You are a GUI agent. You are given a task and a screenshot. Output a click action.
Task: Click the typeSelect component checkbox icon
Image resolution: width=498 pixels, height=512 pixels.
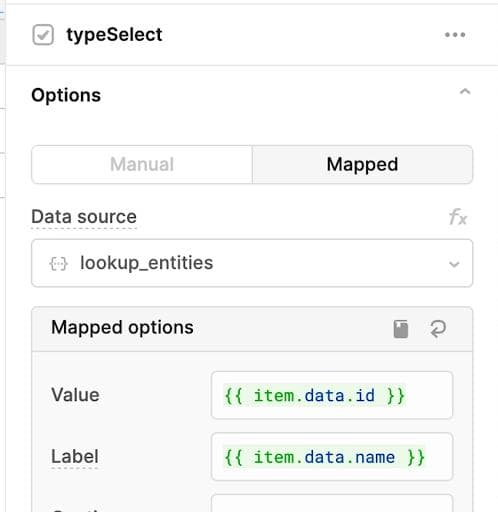click(43, 35)
